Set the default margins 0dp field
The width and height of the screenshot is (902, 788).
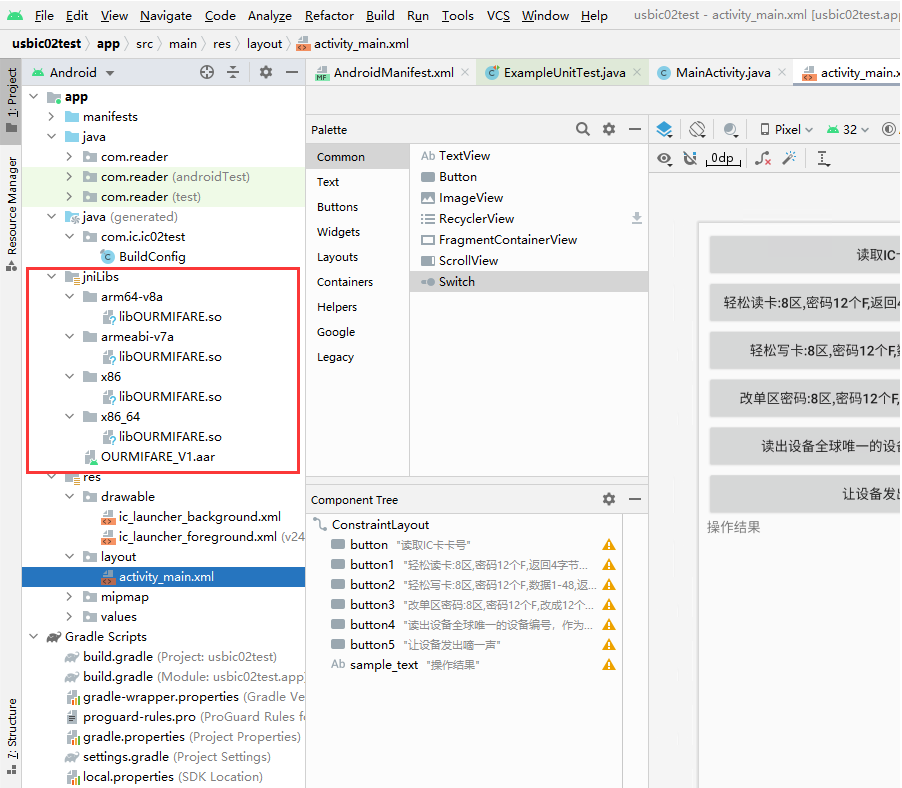pos(722,158)
